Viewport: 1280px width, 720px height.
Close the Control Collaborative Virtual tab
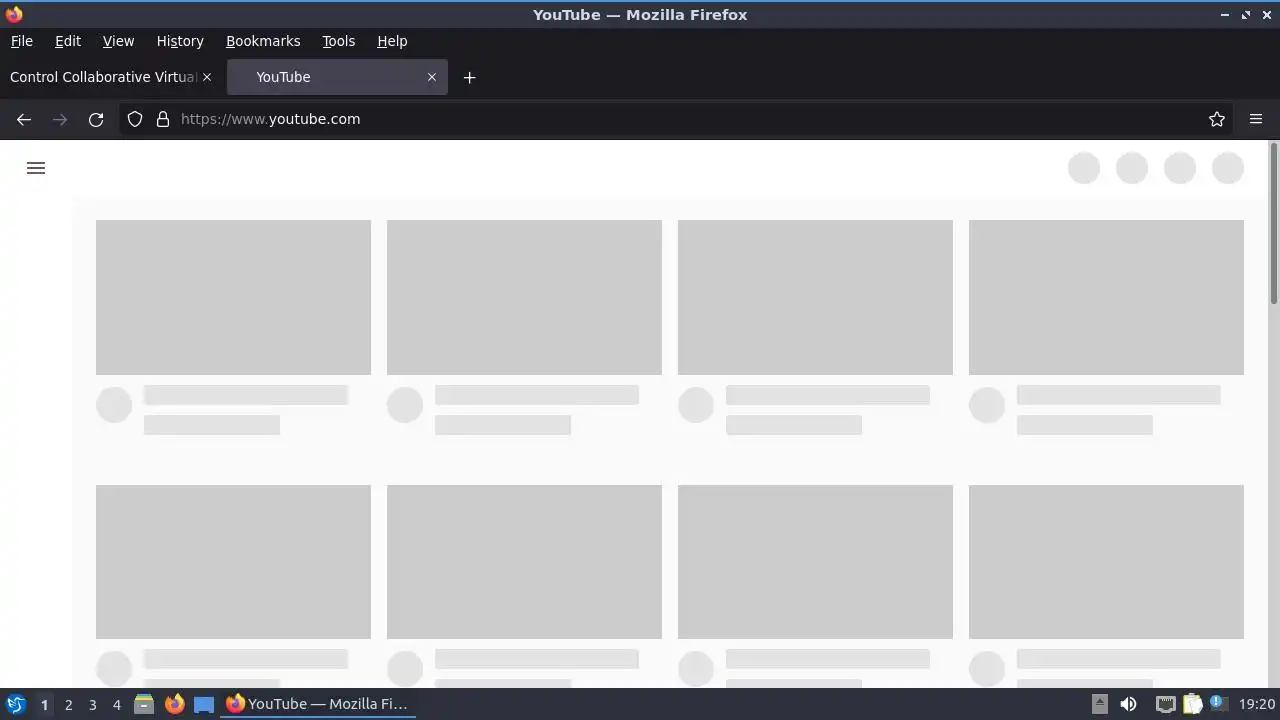[x=207, y=77]
